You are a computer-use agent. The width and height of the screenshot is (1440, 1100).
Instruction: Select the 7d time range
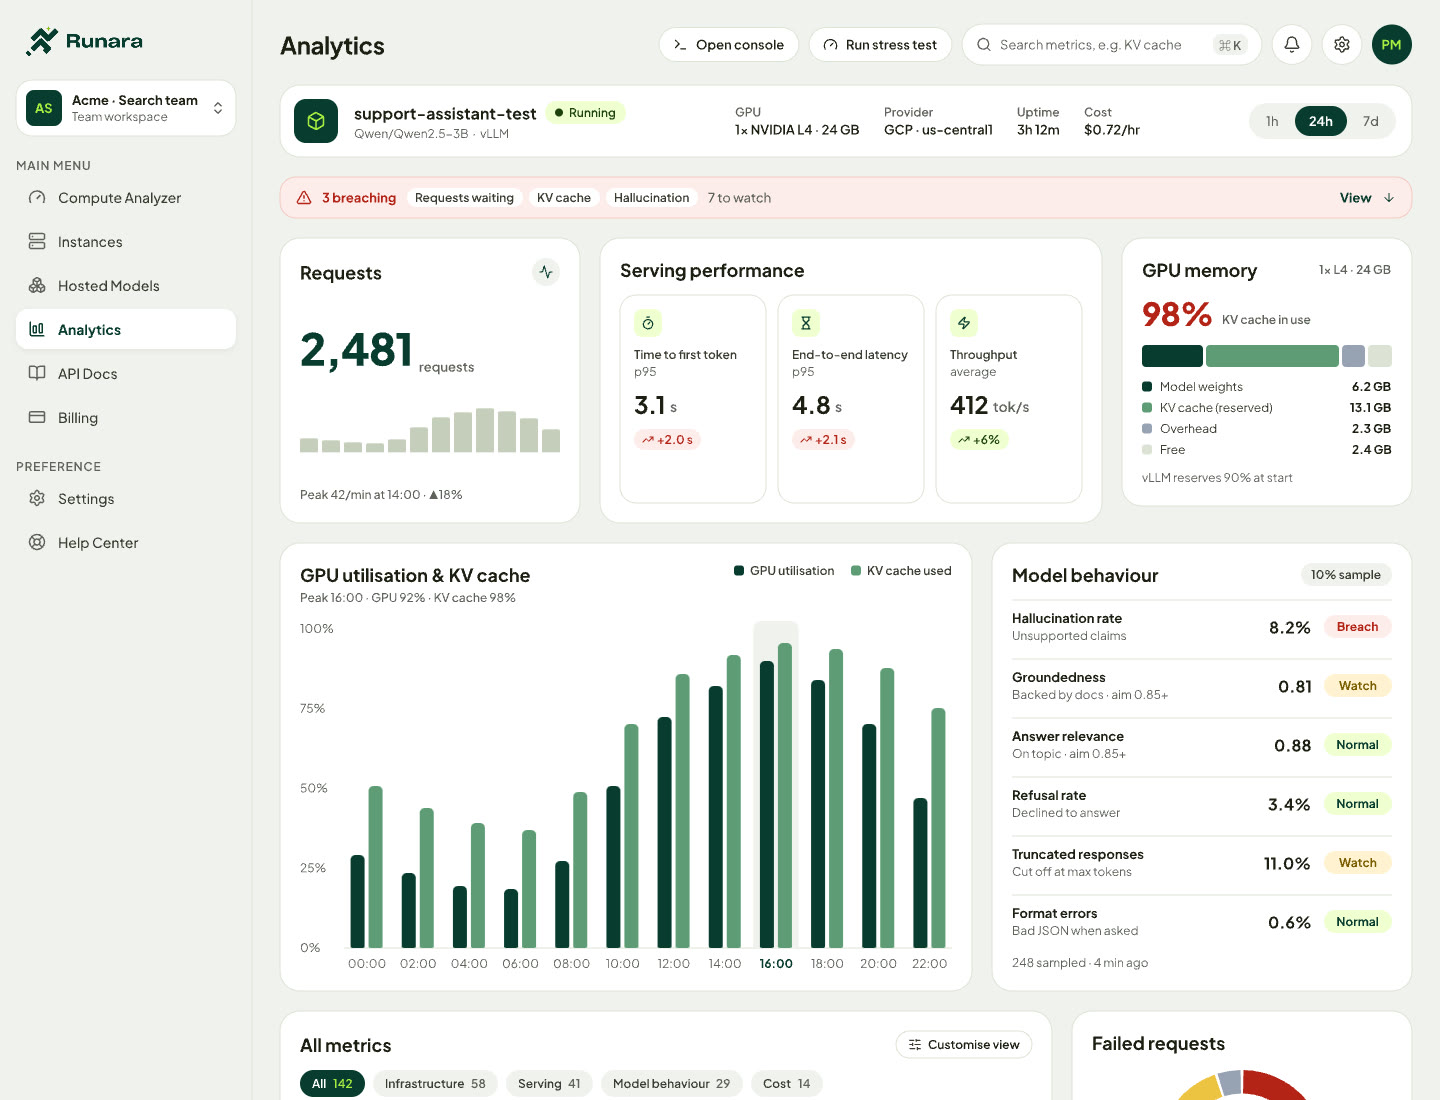[1371, 121]
